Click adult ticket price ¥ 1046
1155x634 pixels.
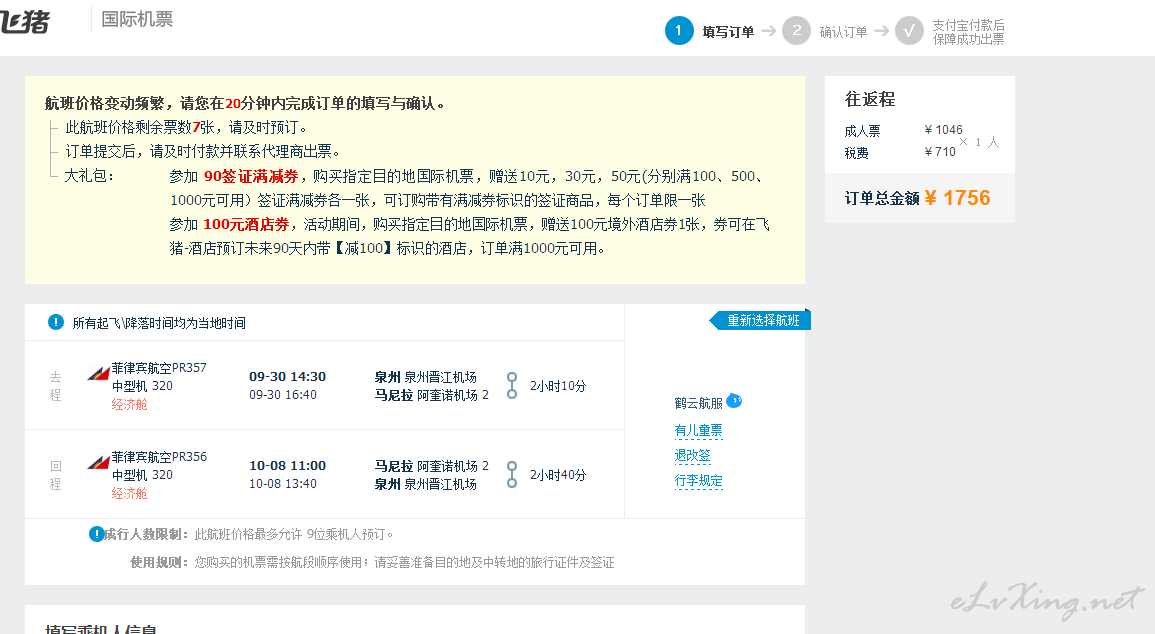pyautogui.click(x=944, y=130)
